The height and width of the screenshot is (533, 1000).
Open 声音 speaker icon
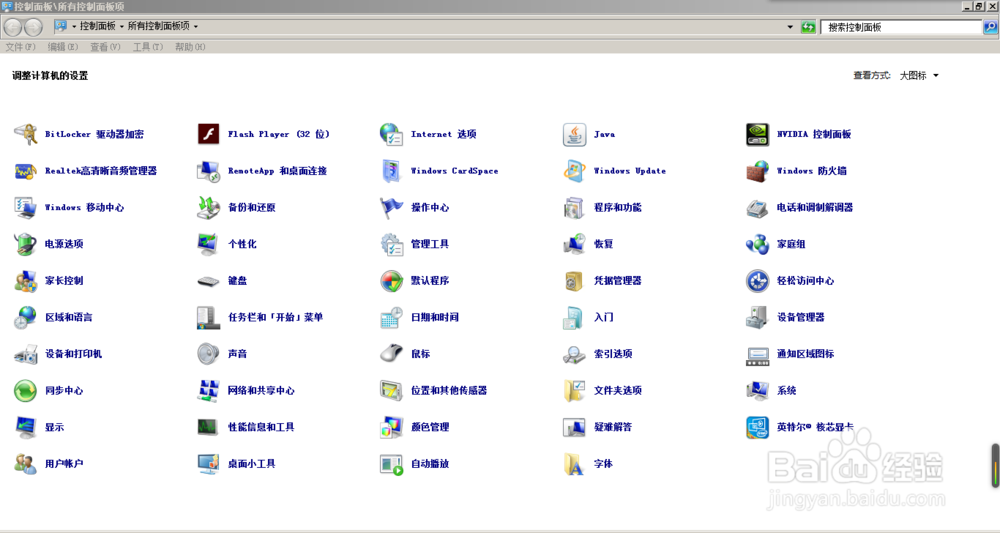click(x=208, y=354)
